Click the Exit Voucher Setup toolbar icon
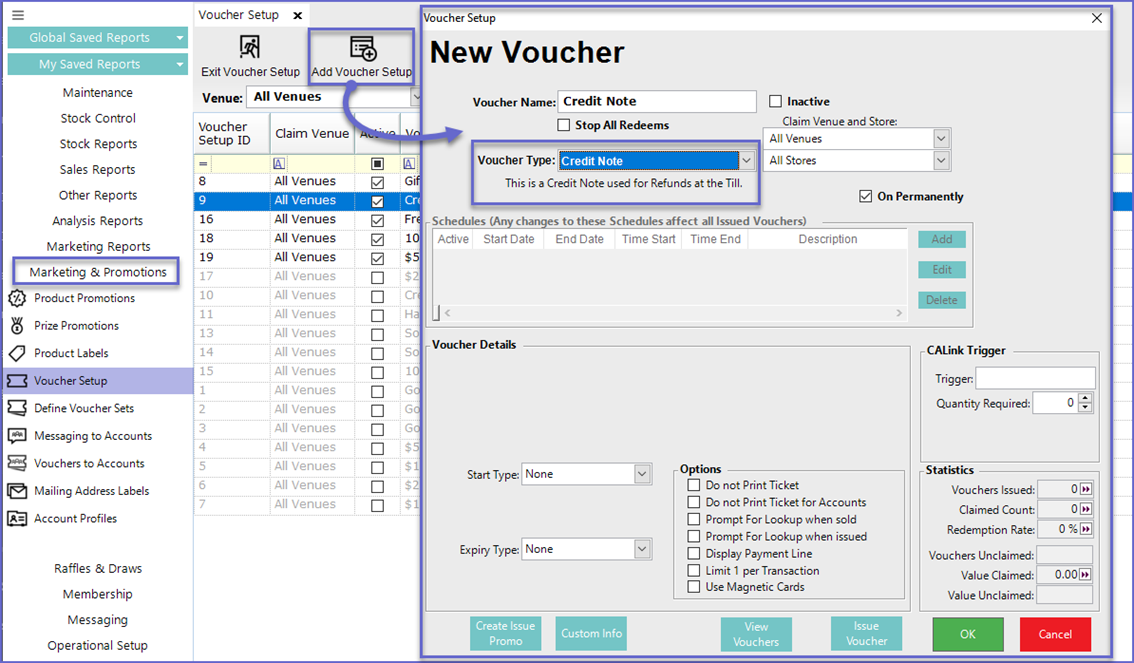 tap(250, 48)
